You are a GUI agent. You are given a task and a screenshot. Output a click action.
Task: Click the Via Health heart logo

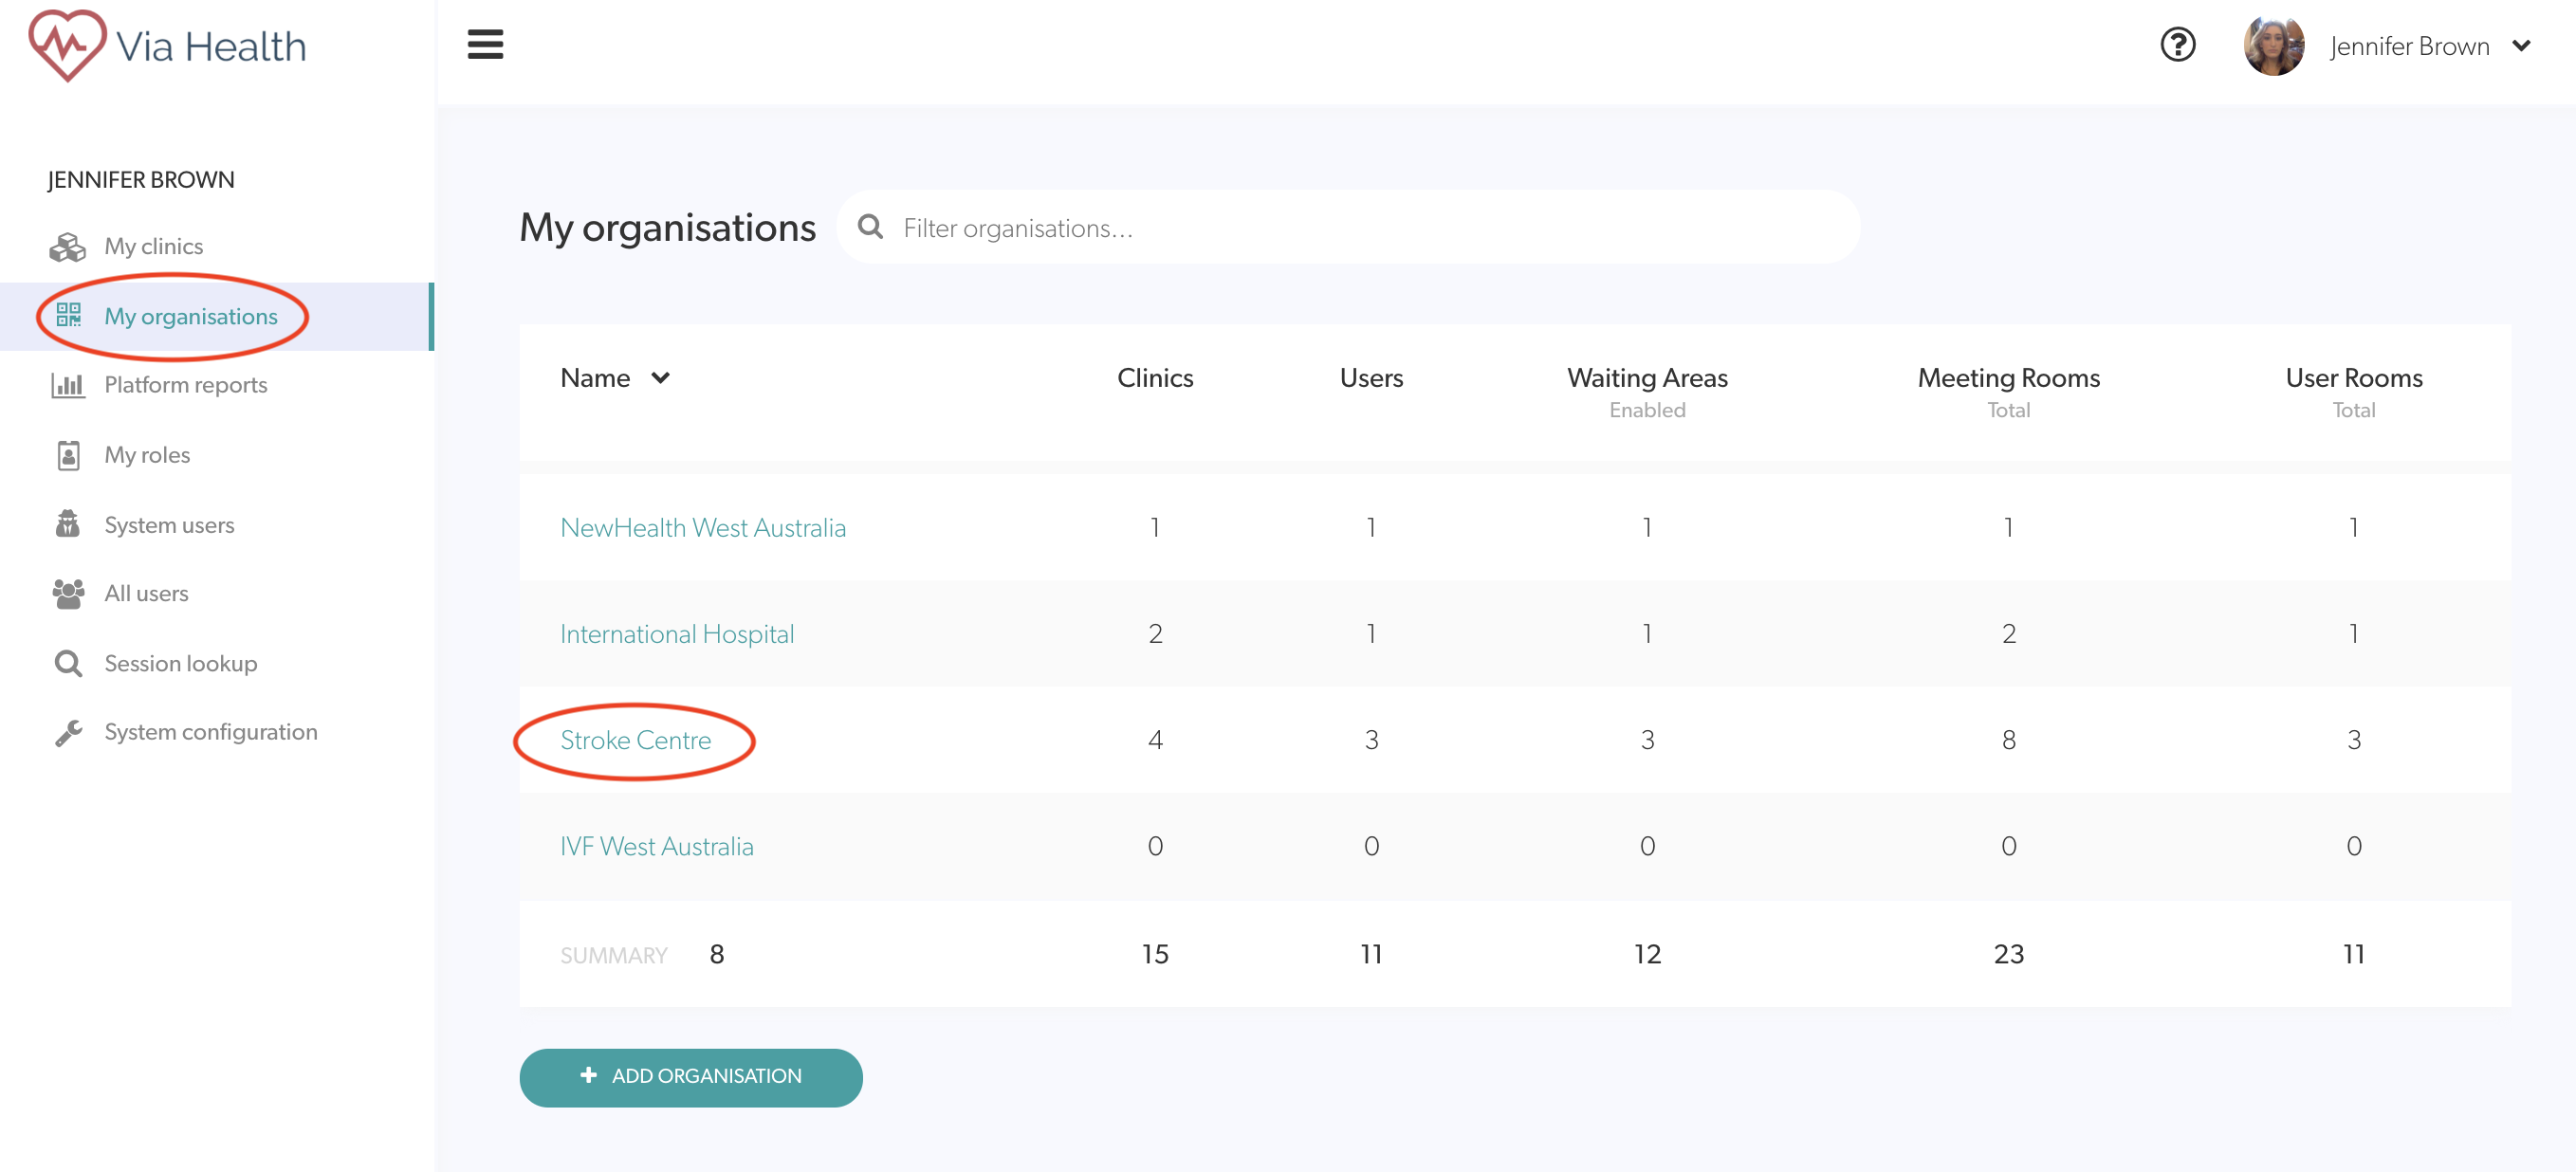[x=66, y=45]
